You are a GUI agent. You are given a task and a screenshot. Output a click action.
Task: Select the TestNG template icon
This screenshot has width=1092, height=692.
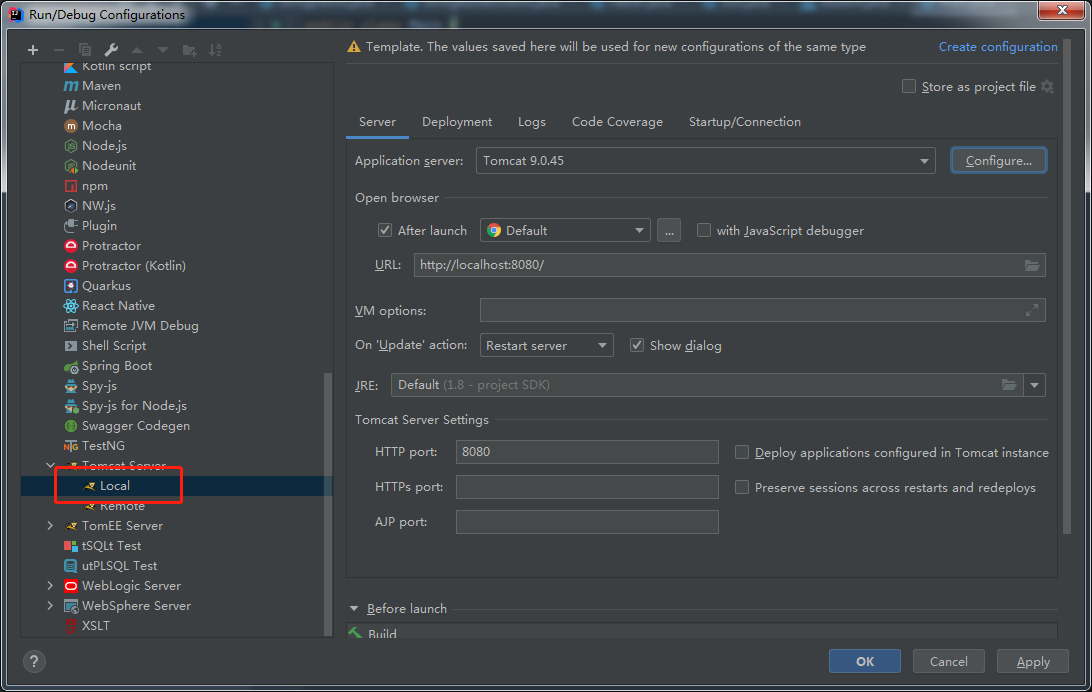click(70, 446)
